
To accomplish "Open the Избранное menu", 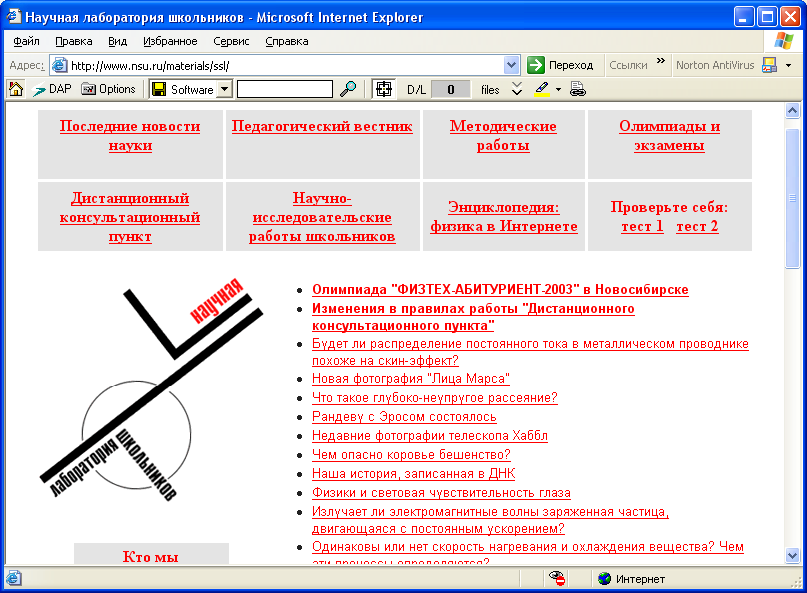I will point(170,41).
